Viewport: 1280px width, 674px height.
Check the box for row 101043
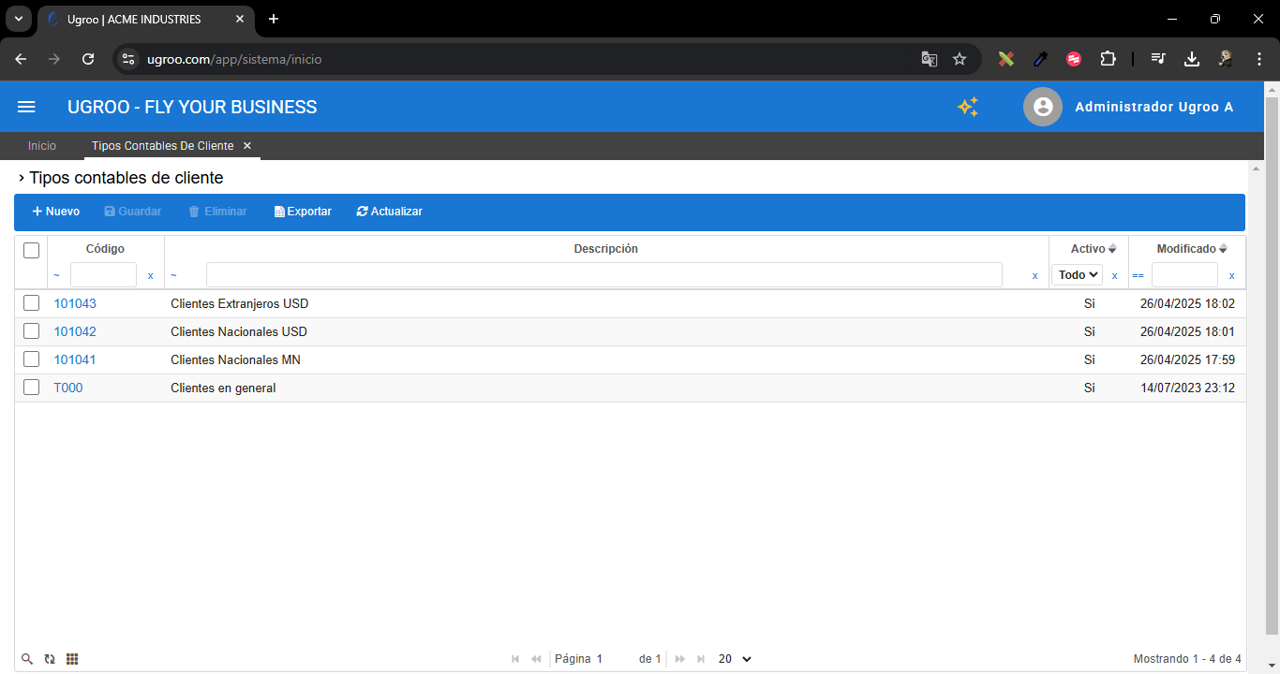(x=31, y=303)
